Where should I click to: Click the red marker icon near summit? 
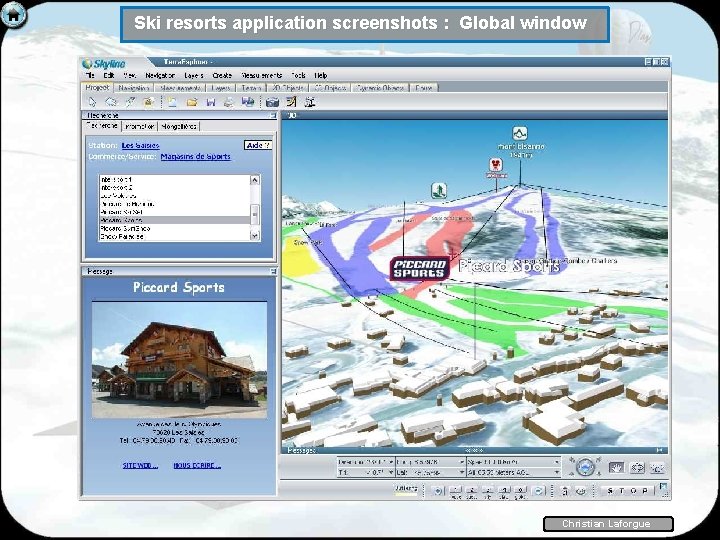click(495, 166)
